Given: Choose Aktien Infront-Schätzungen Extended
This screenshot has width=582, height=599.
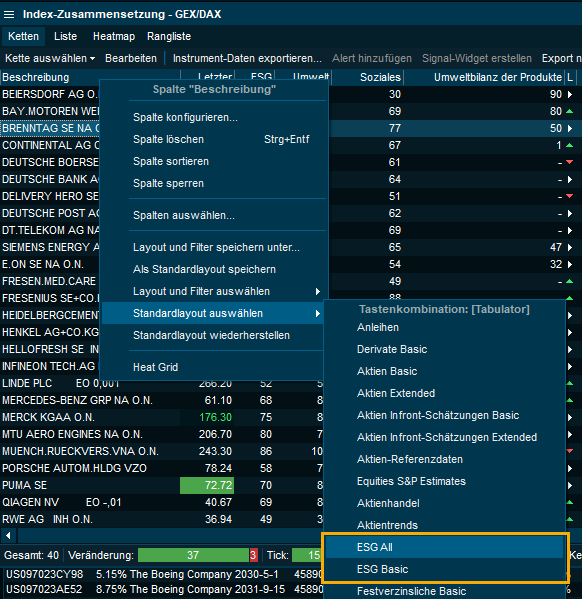Looking at the screenshot, I should click(x=444, y=437).
